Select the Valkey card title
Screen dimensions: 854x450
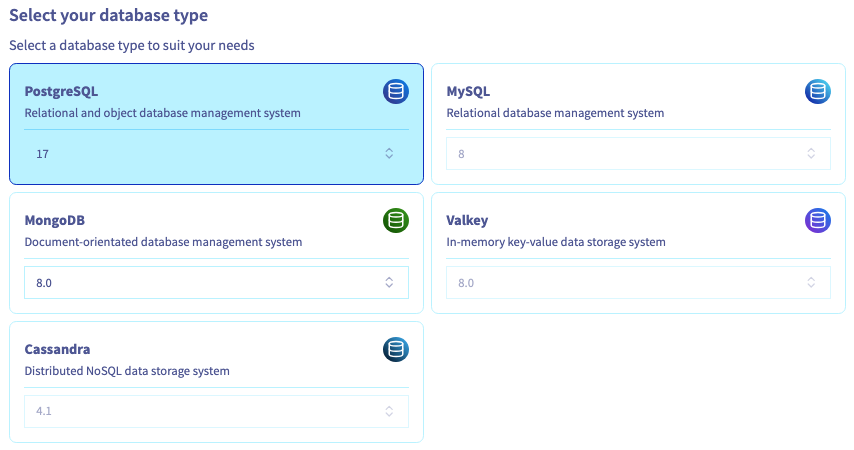(x=467, y=221)
